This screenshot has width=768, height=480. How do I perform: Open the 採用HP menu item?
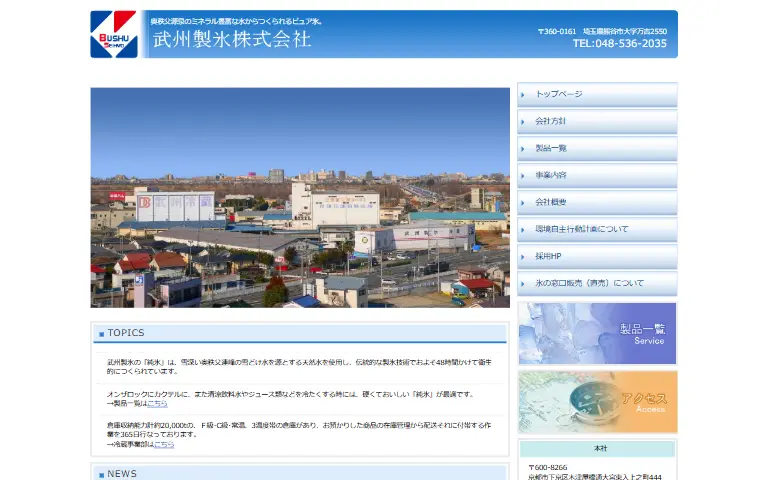click(x=597, y=256)
